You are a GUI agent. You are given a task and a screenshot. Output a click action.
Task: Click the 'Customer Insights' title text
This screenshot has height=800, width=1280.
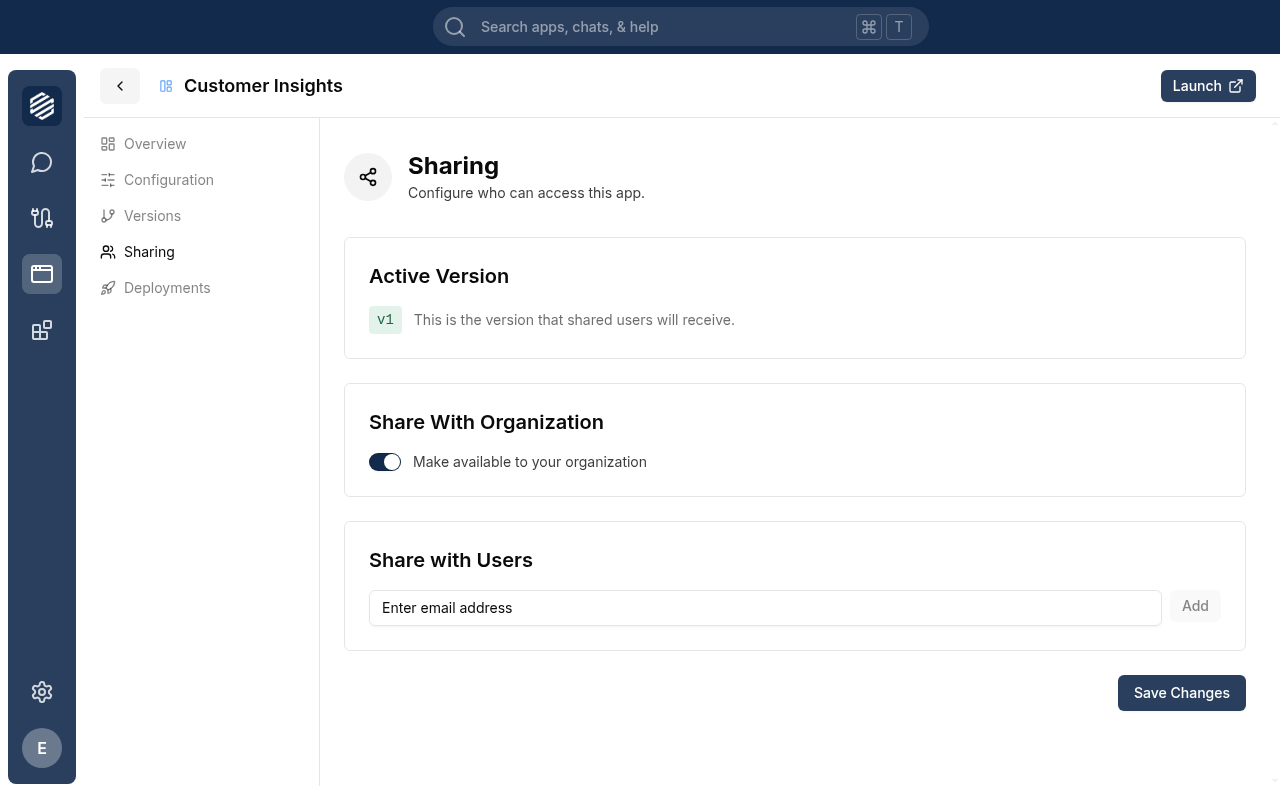click(x=263, y=86)
